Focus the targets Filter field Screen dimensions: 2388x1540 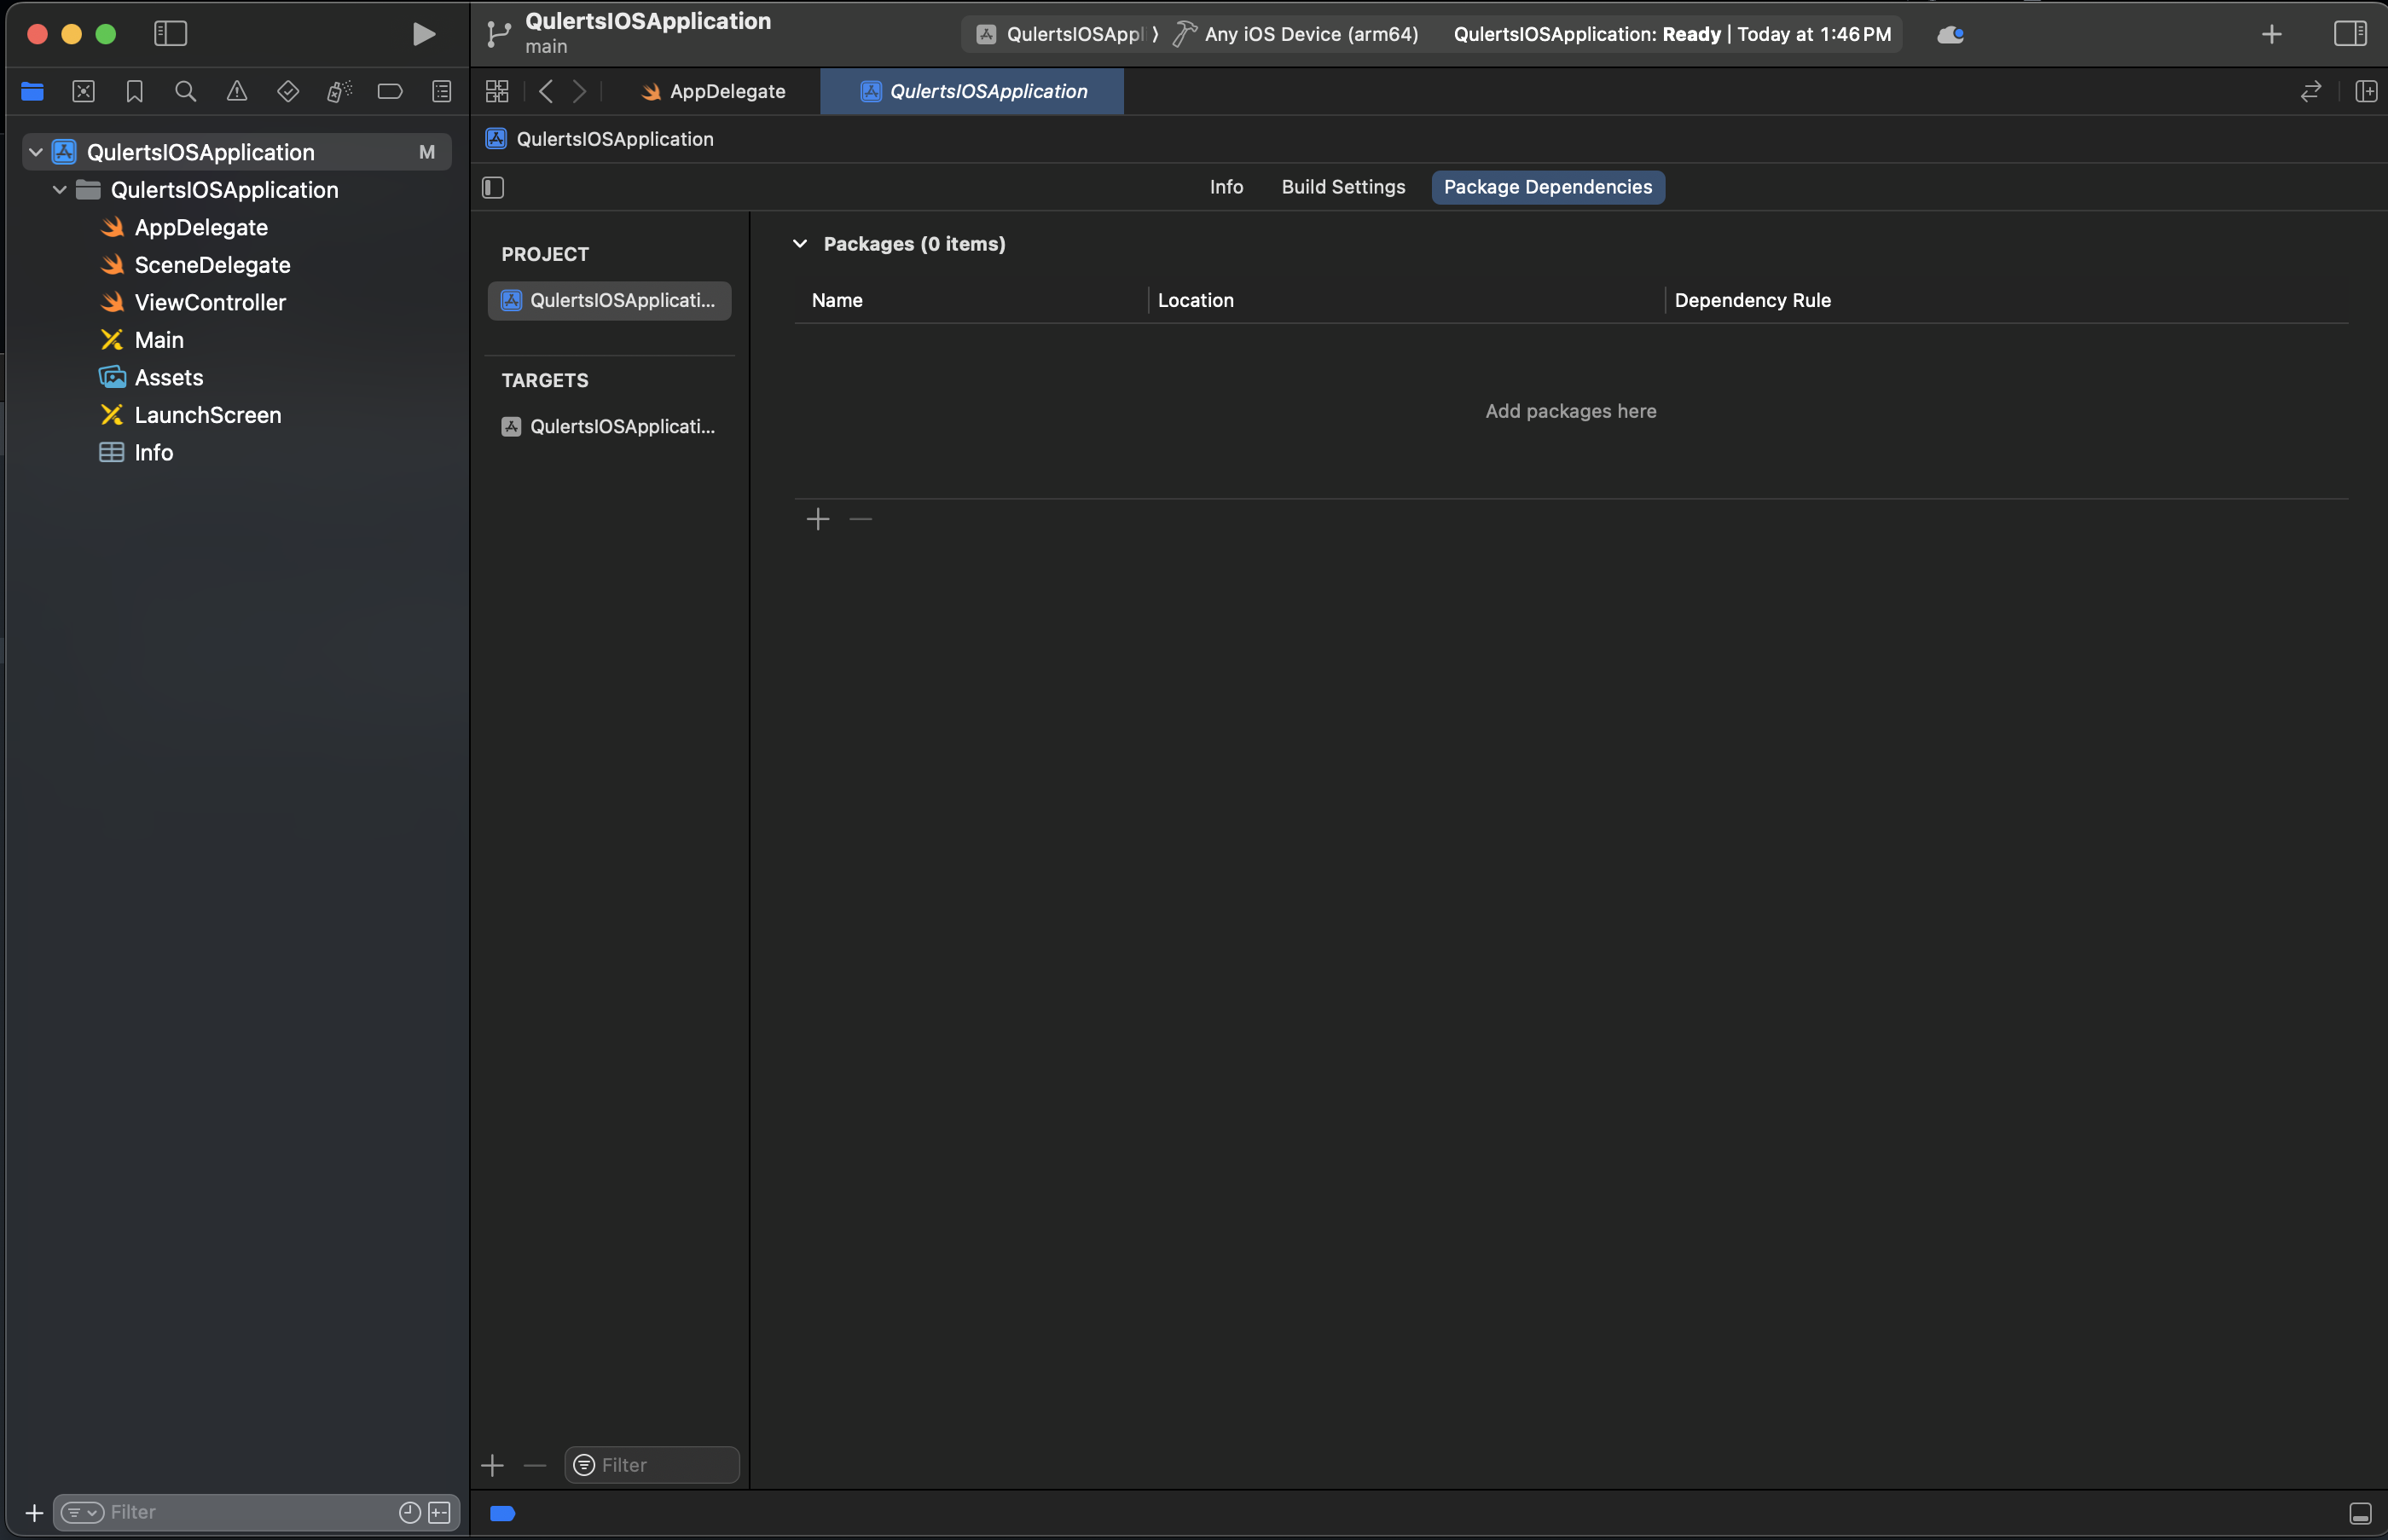tap(652, 1465)
